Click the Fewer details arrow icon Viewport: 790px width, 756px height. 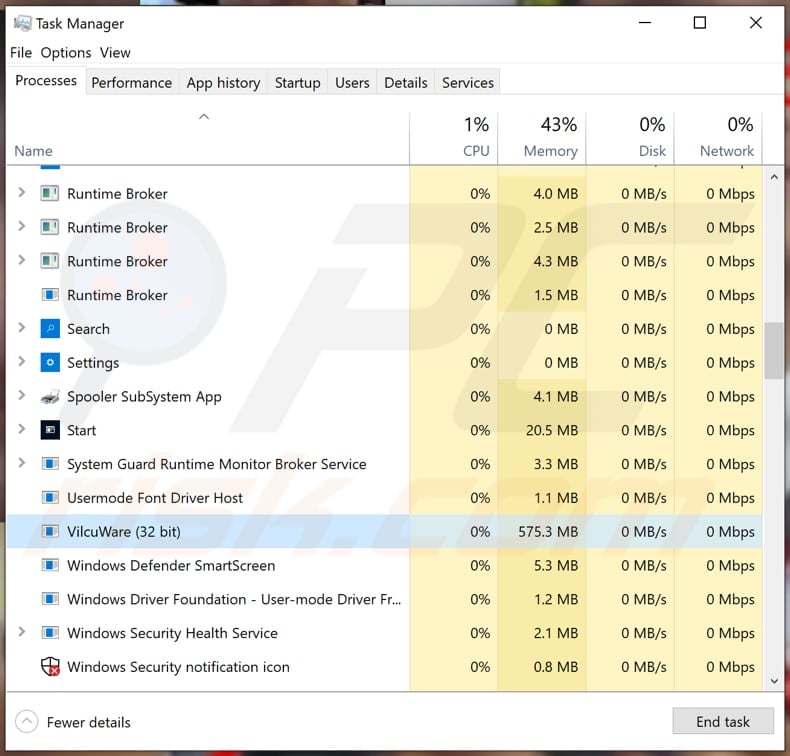[x=27, y=722]
